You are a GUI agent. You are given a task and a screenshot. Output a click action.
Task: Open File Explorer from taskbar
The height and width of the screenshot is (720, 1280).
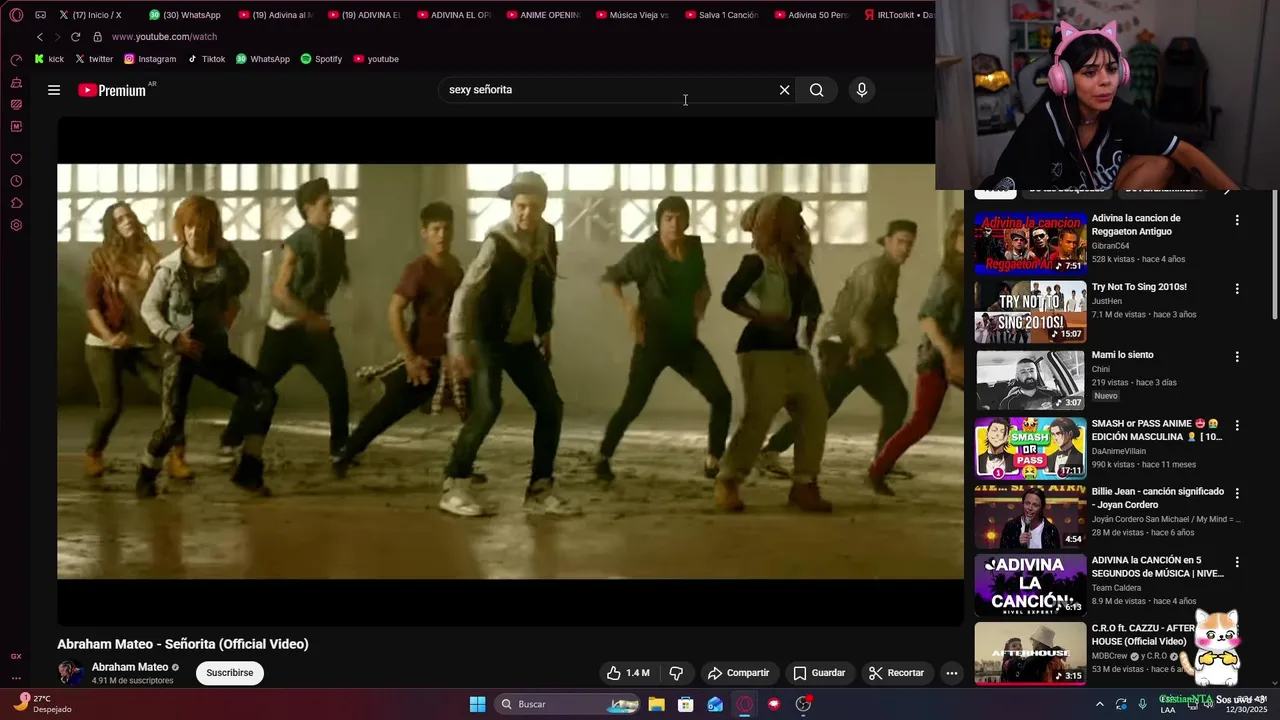657,704
